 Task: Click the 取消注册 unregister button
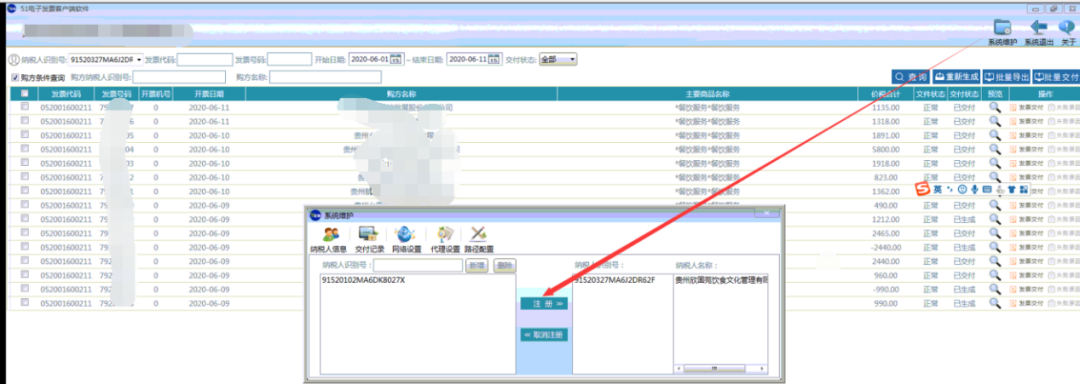(x=543, y=335)
